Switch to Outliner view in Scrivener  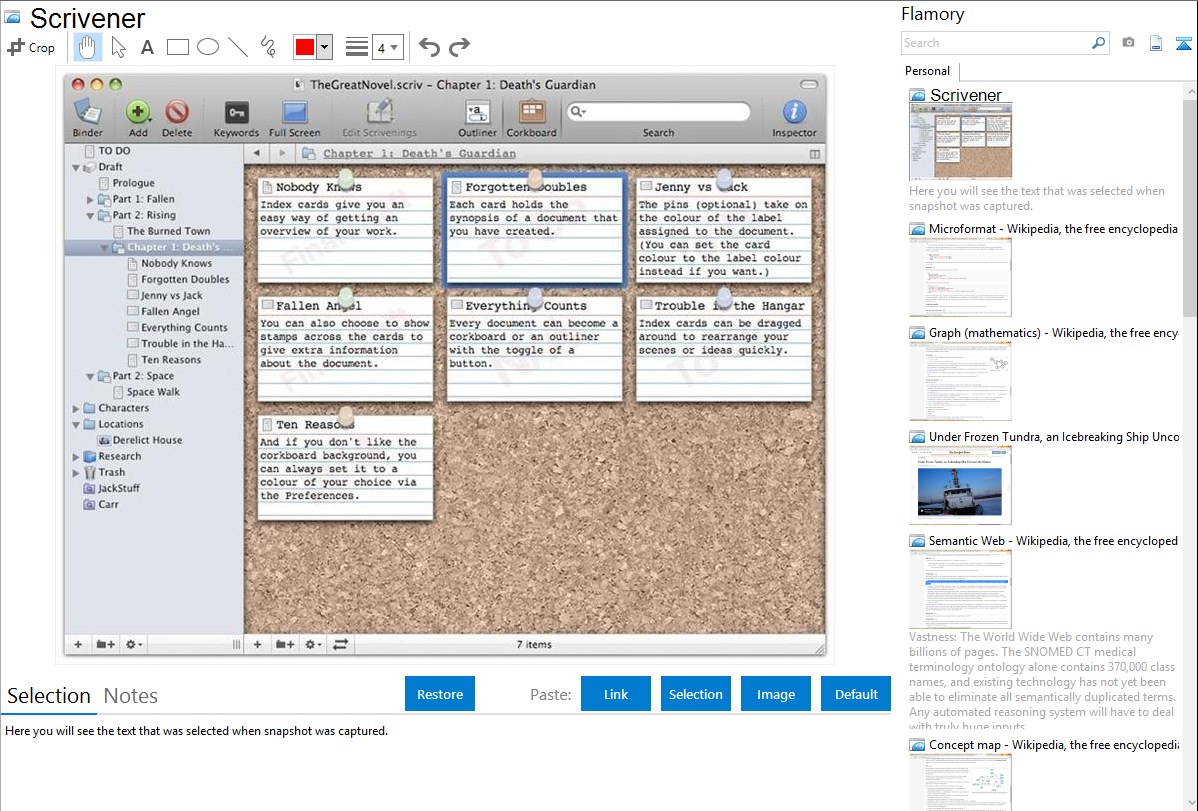[x=478, y=113]
